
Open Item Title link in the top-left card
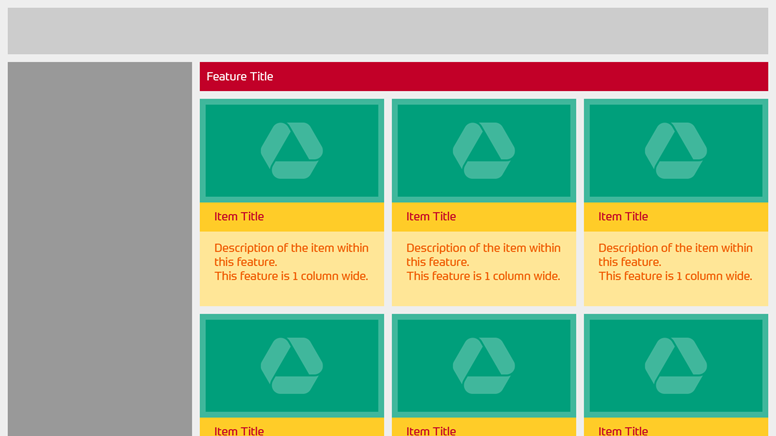click(x=239, y=217)
